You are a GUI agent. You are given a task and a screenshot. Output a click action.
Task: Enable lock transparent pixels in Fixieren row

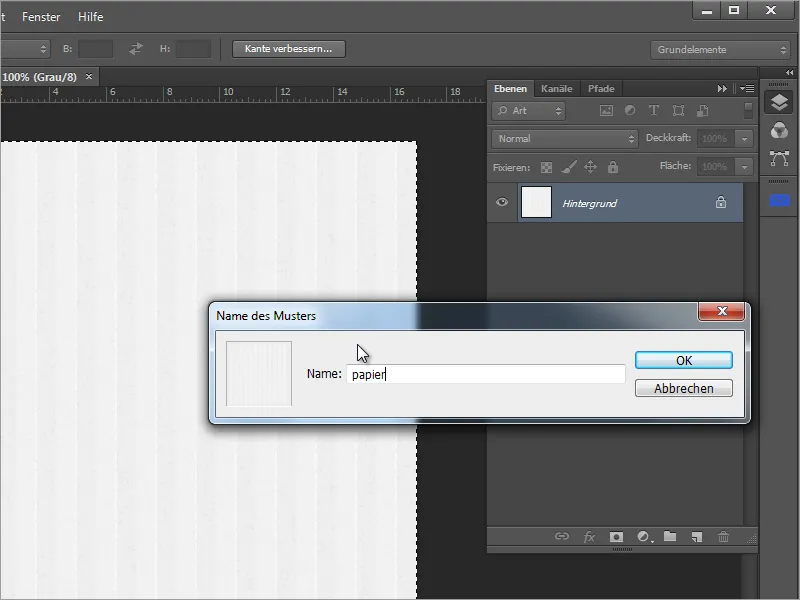click(548, 166)
